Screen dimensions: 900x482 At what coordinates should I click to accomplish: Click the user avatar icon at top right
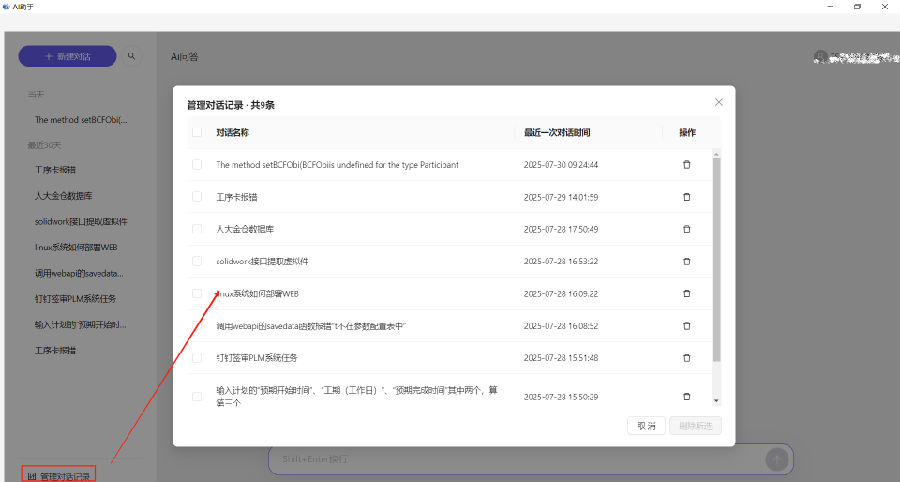pyautogui.click(x=820, y=56)
